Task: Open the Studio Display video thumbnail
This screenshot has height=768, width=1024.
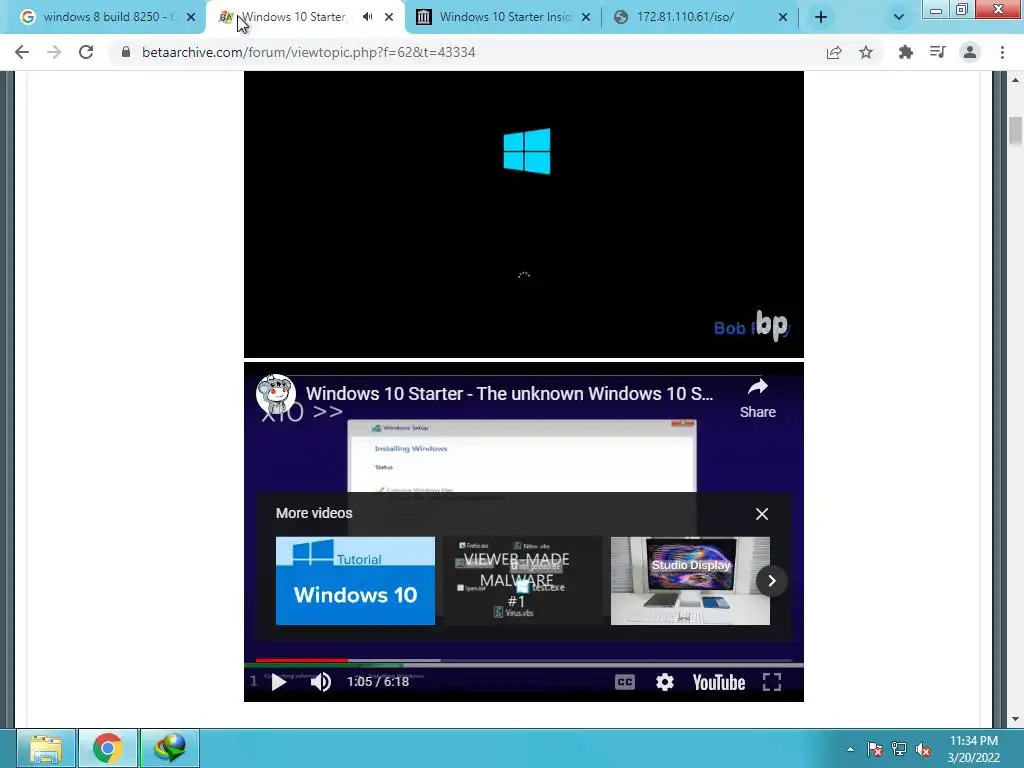Action: pos(690,581)
